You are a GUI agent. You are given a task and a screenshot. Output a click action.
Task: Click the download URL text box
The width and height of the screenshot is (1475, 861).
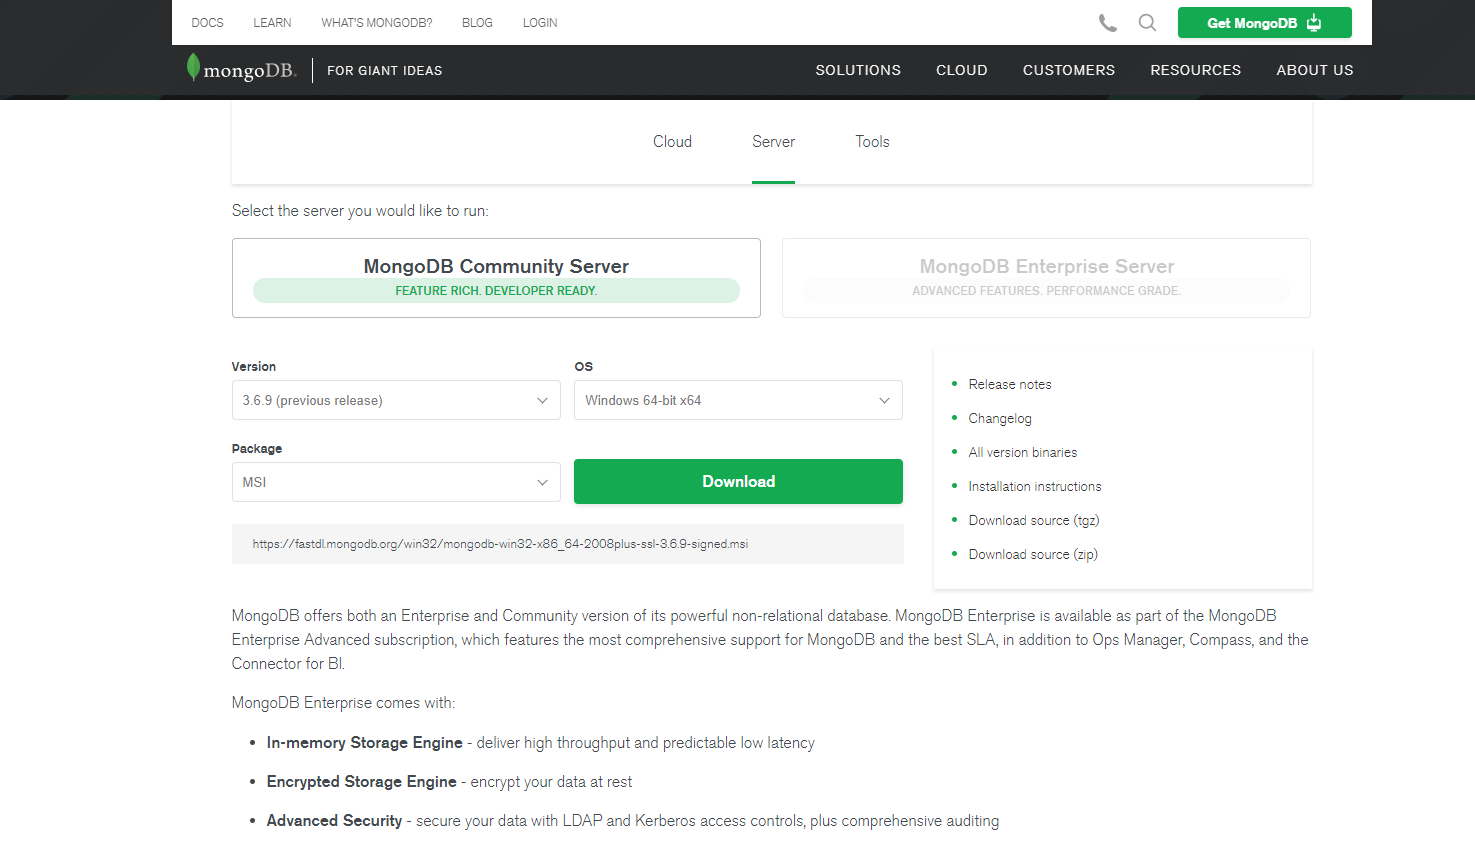(568, 544)
